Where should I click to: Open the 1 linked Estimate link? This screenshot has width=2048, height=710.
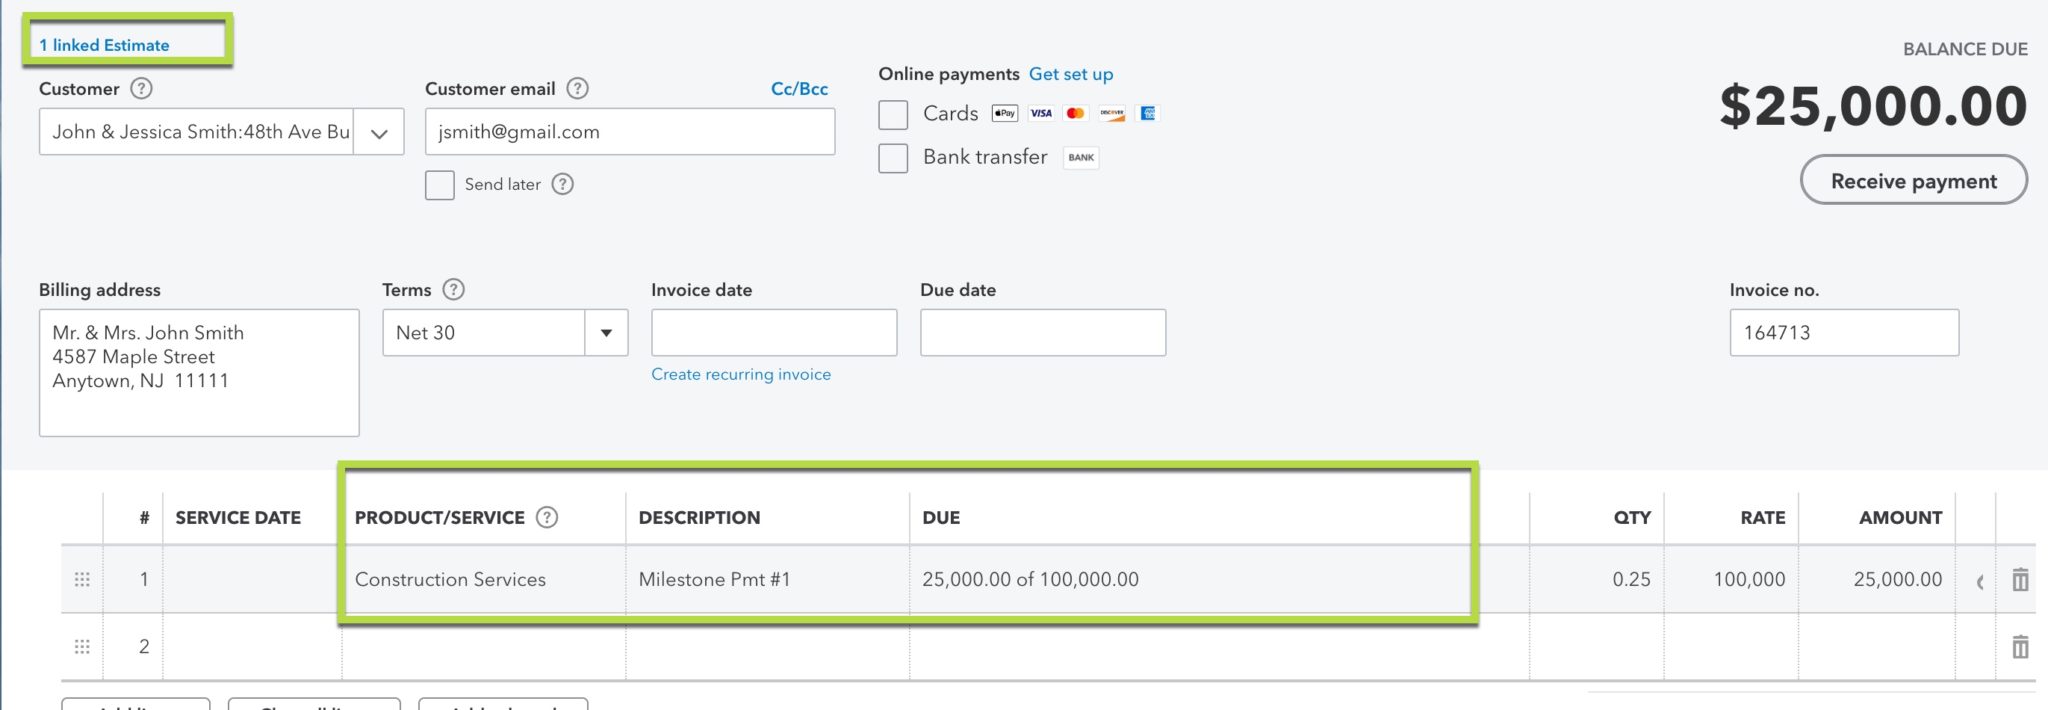coord(106,44)
